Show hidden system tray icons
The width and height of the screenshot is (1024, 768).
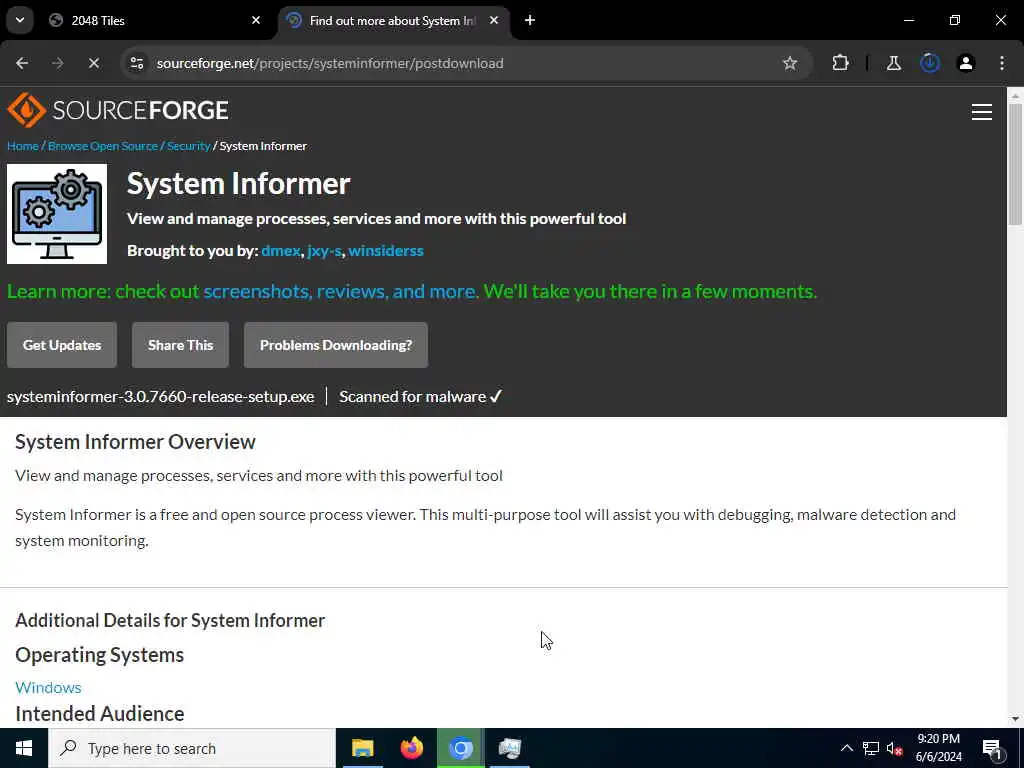point(846,748)
